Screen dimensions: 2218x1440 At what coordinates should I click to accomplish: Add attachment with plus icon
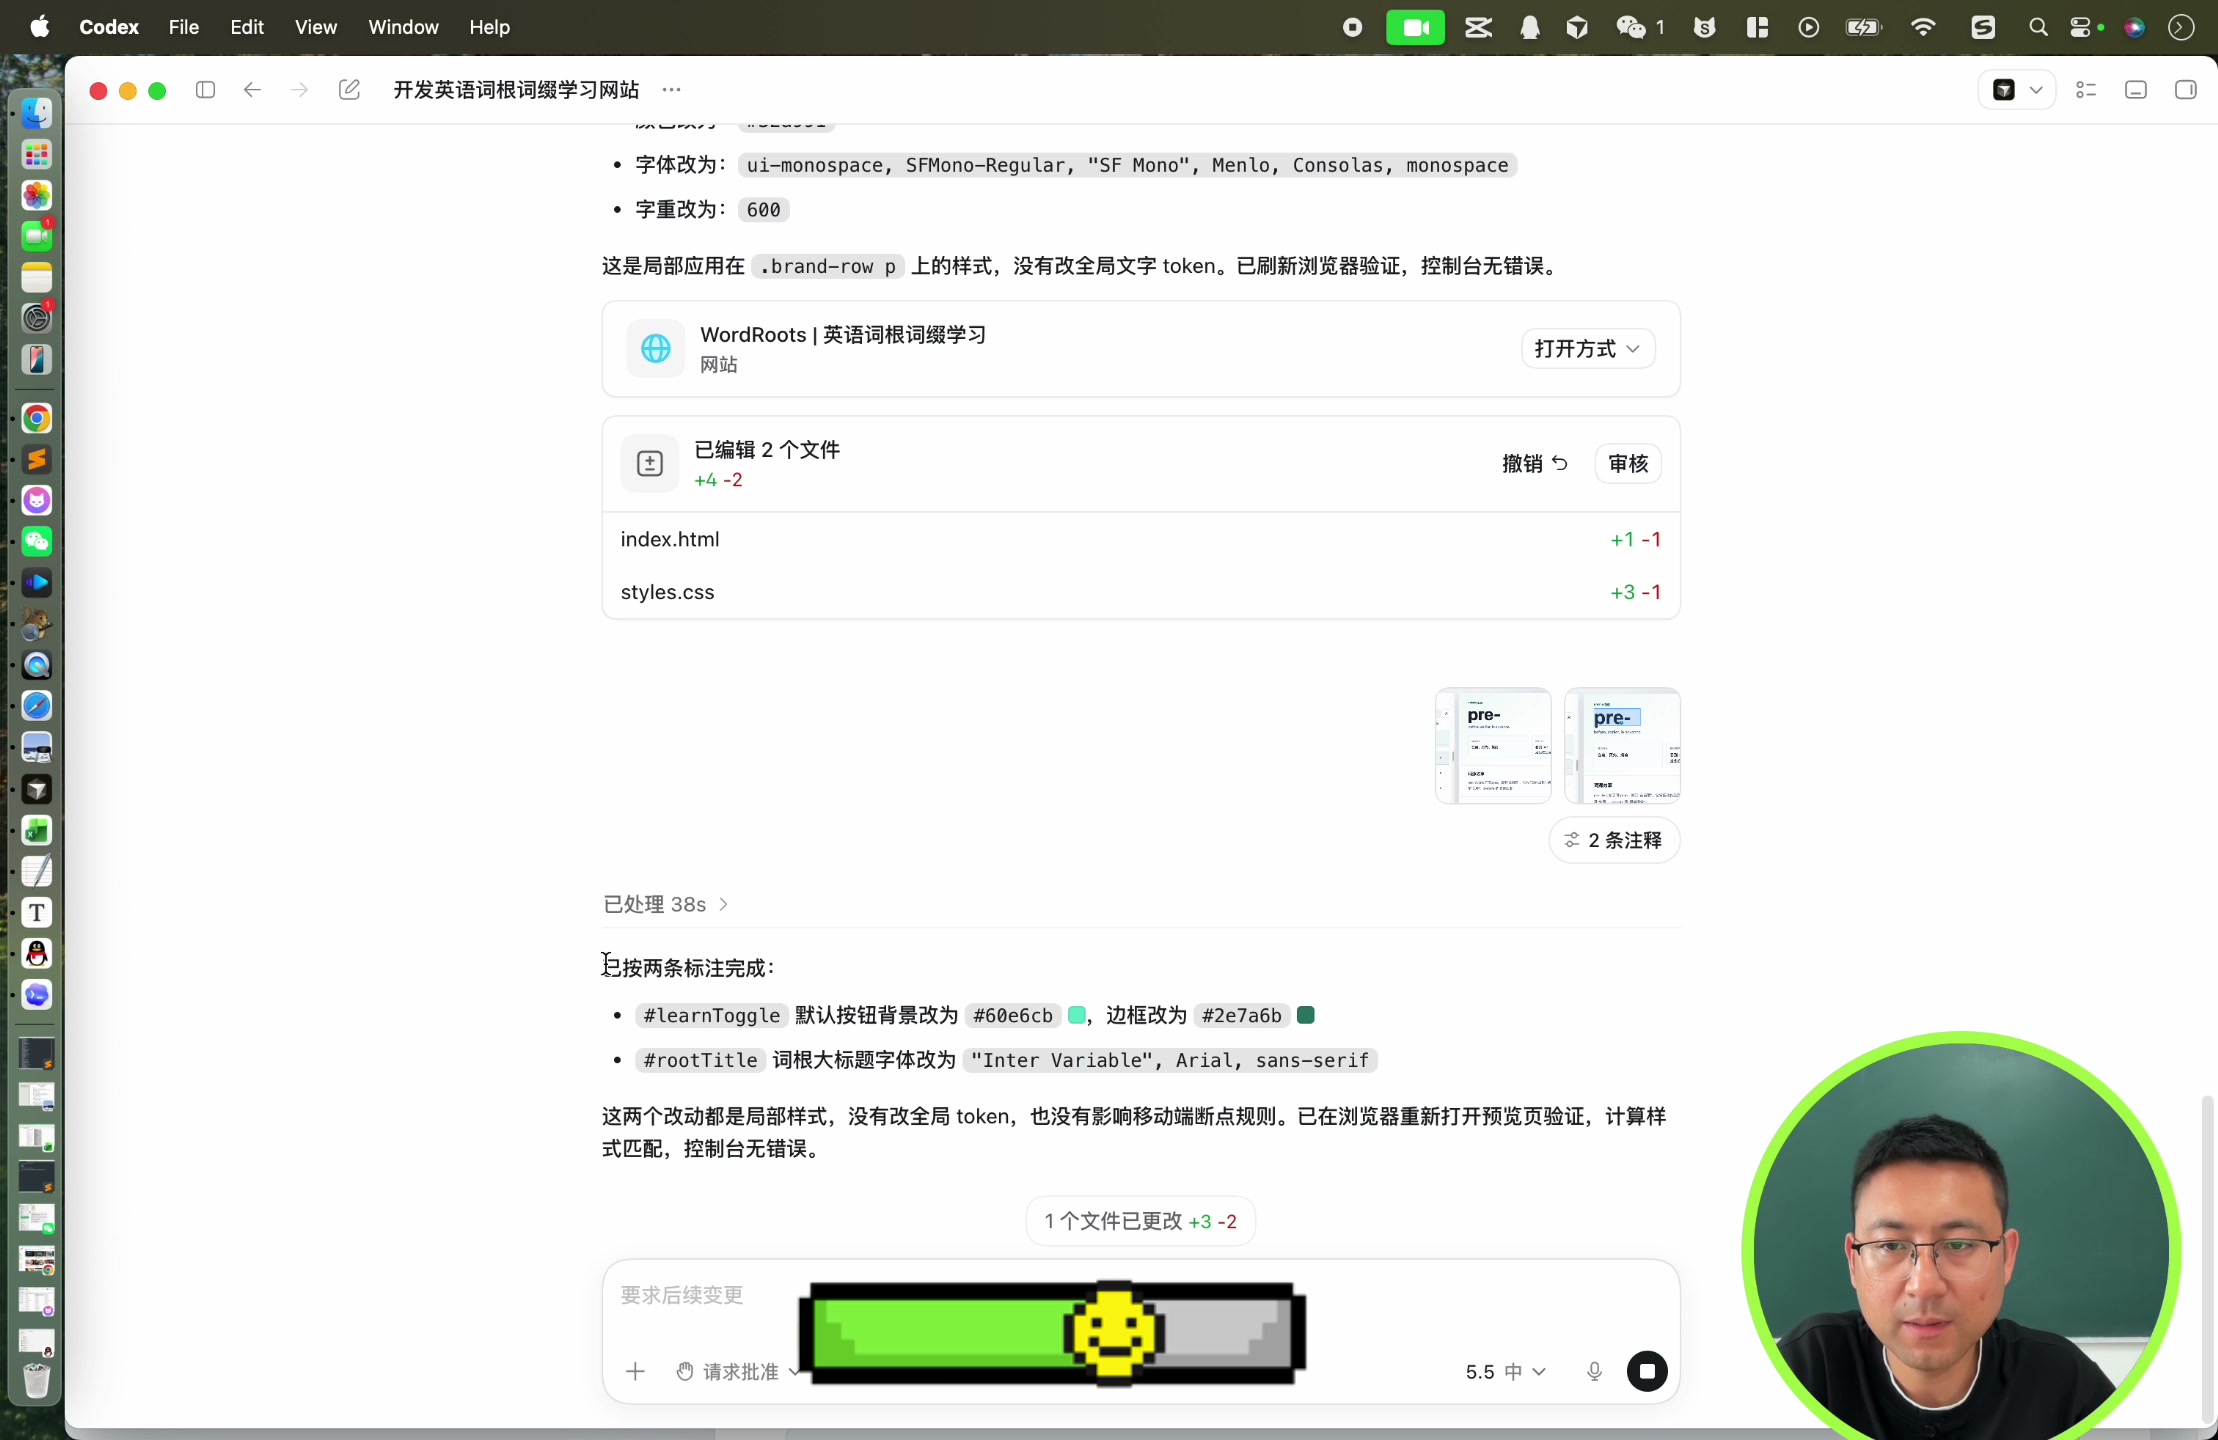tap(635, 1371)
